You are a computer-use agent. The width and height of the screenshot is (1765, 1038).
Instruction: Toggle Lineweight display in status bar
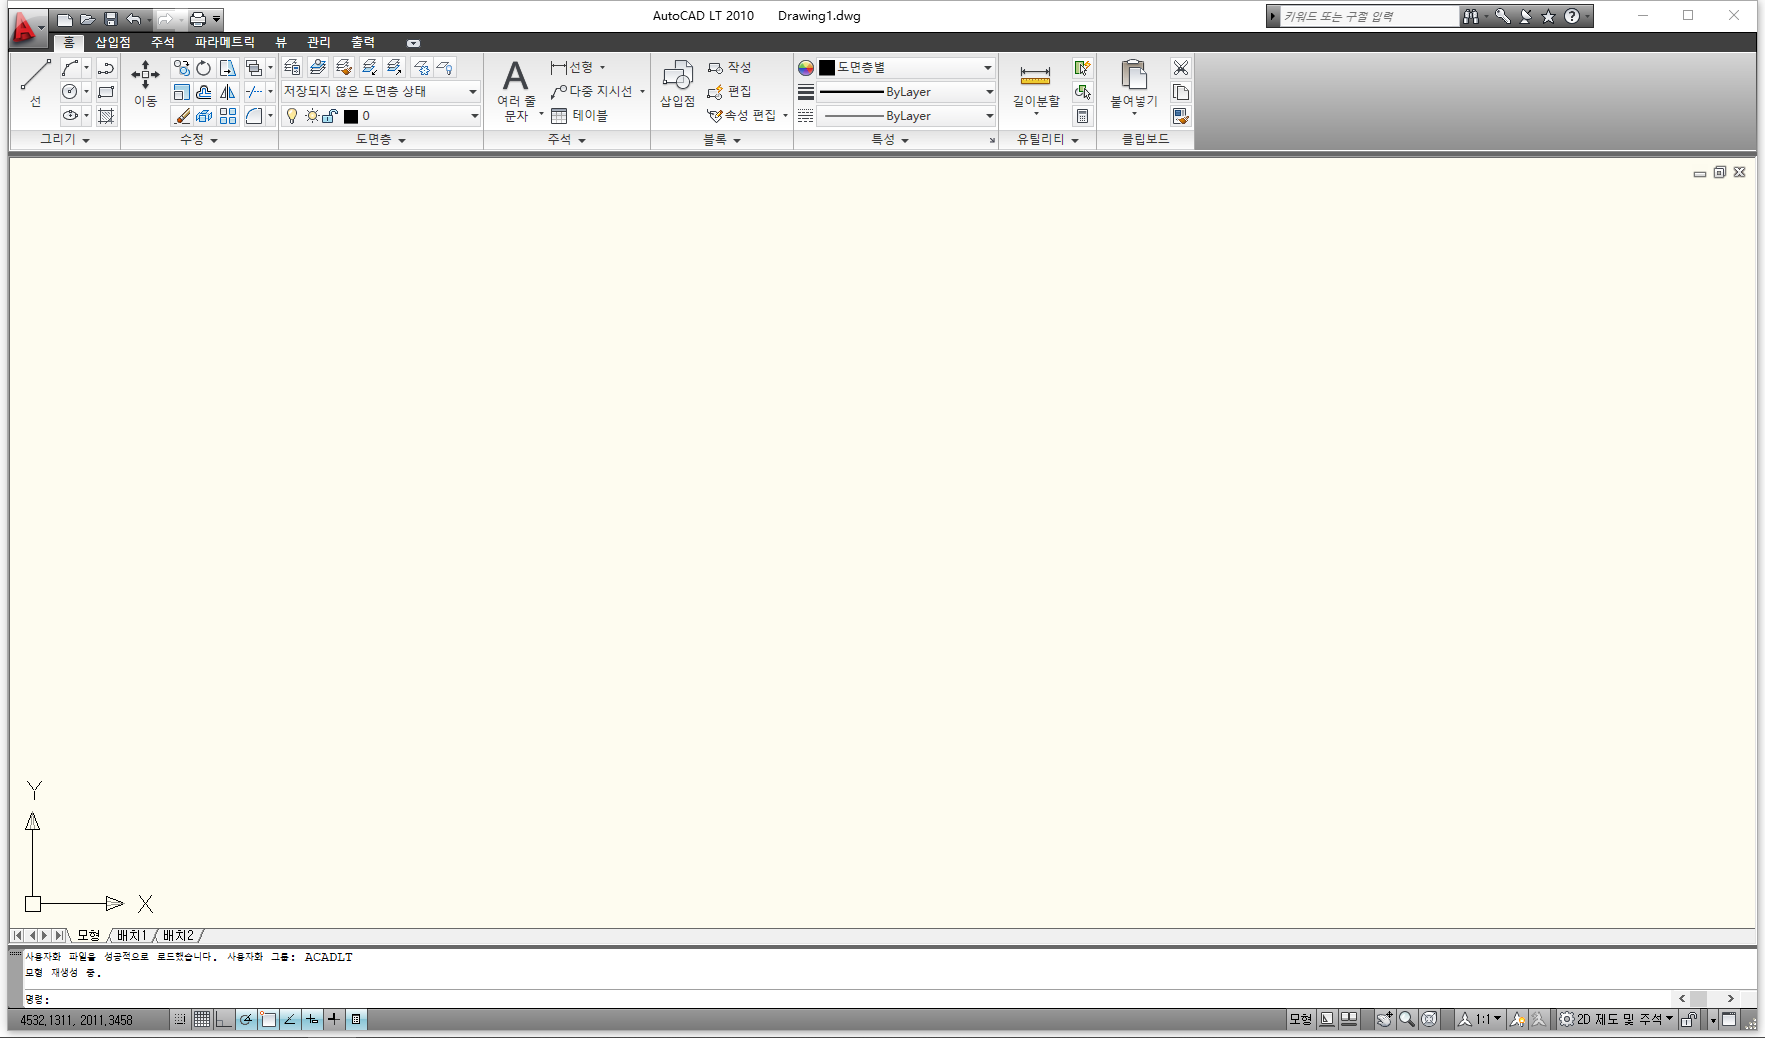click(x=334, y=1019)
